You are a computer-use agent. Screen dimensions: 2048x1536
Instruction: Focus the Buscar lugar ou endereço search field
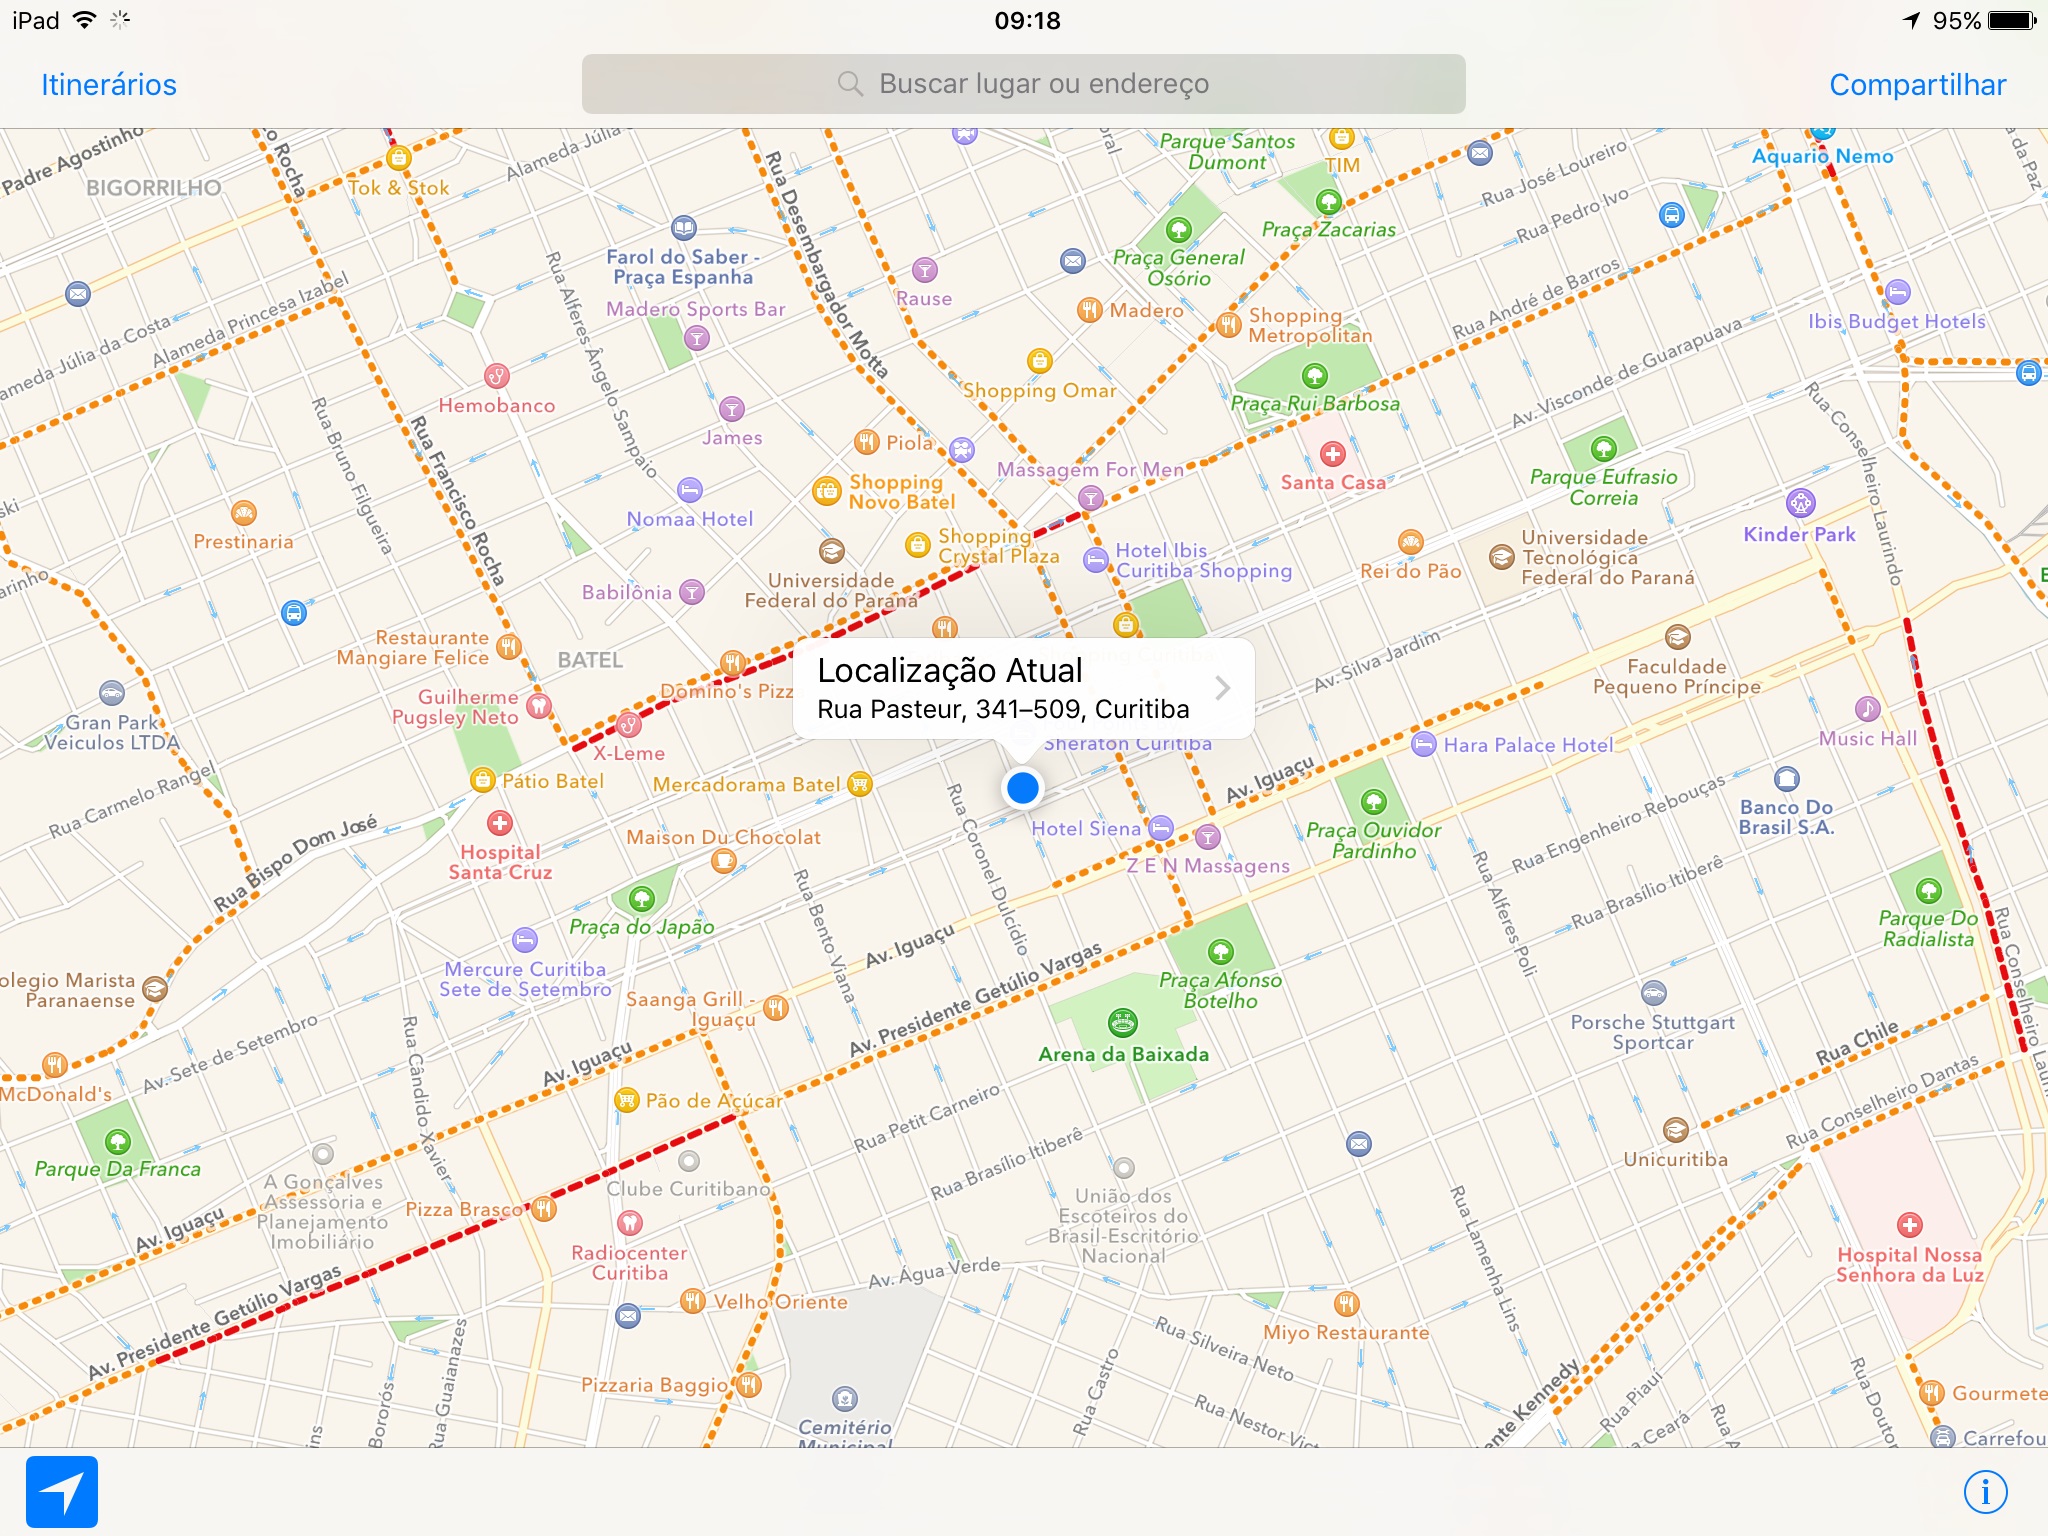click(1023, 84)
